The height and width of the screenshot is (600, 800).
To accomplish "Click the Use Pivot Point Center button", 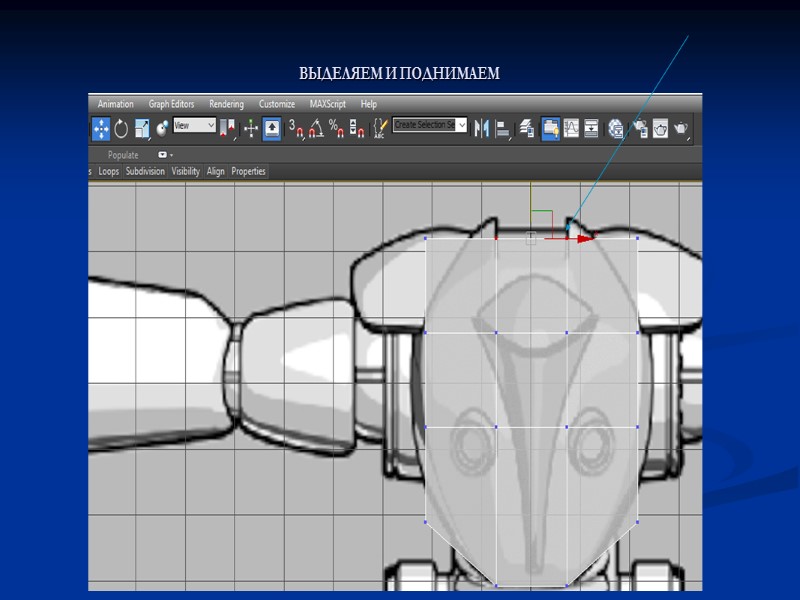I will click(227, 129).
